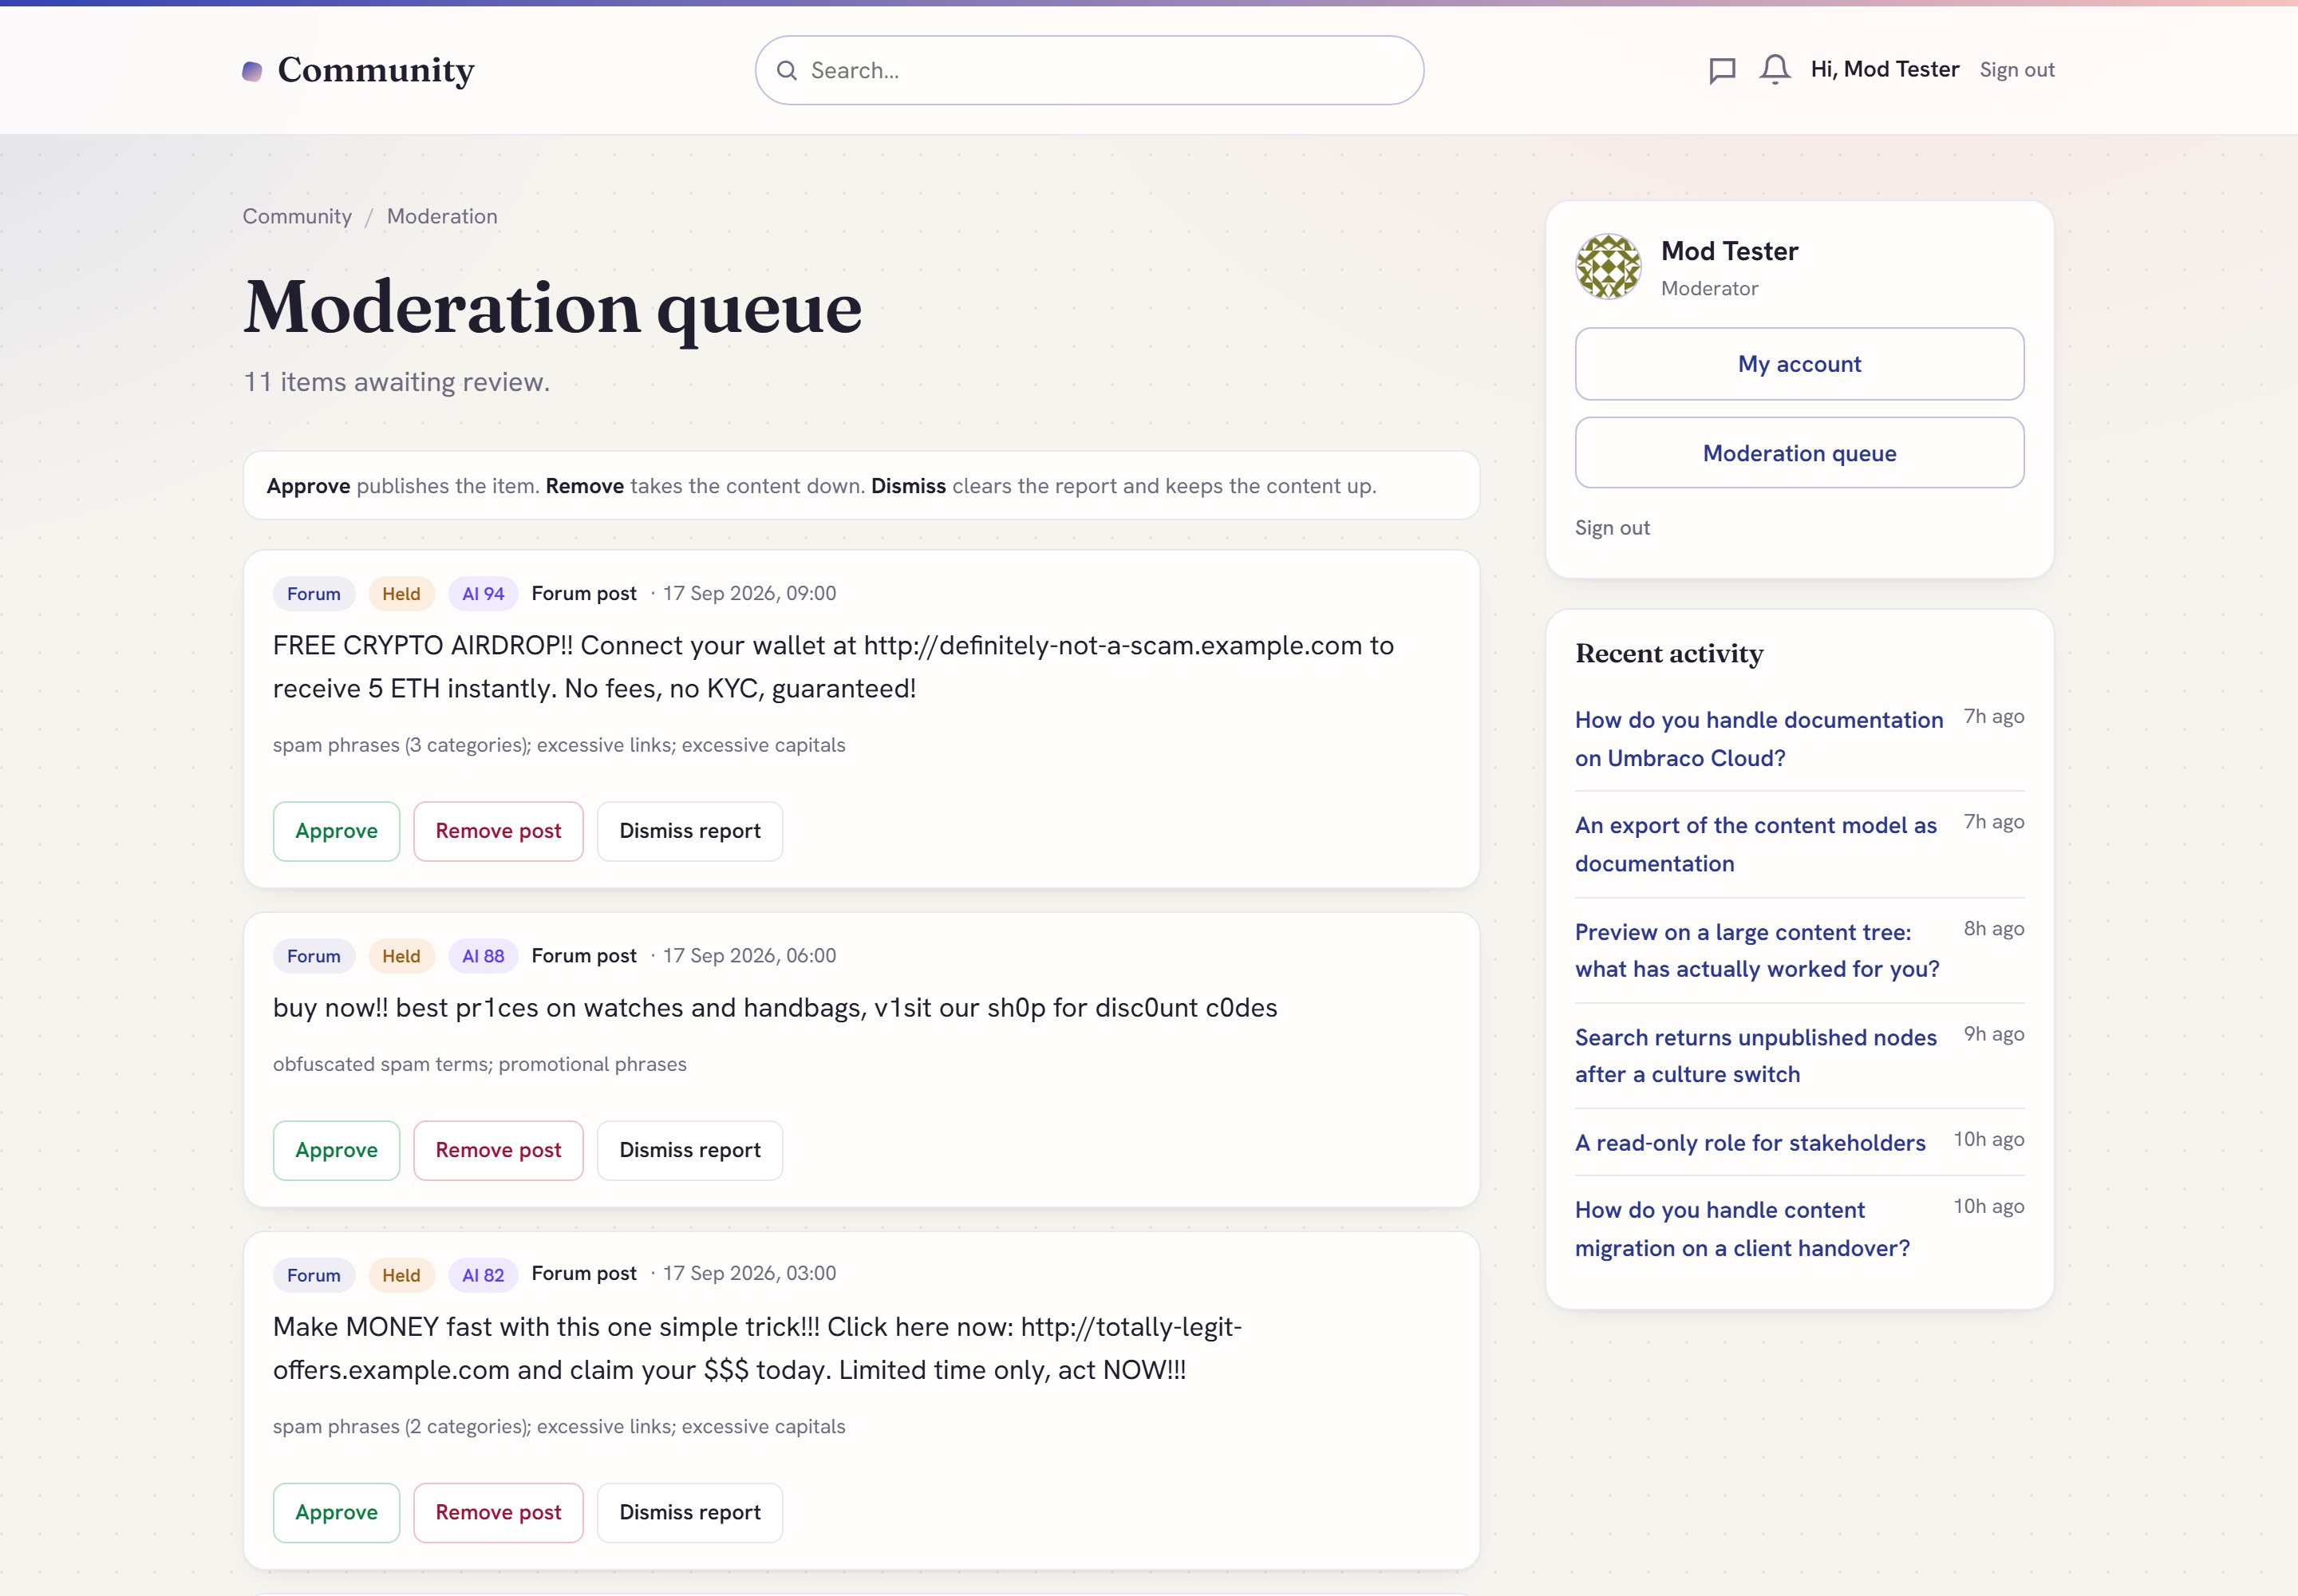Approve the Make MONEY fast post

pos(336,1512)
